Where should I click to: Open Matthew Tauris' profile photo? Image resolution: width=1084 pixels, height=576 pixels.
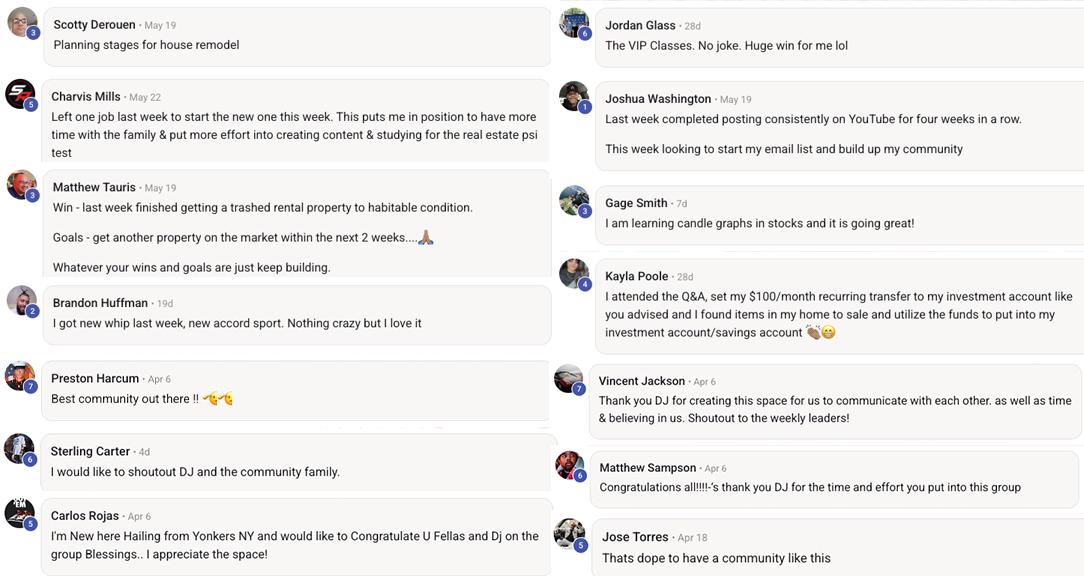(21, 185)
